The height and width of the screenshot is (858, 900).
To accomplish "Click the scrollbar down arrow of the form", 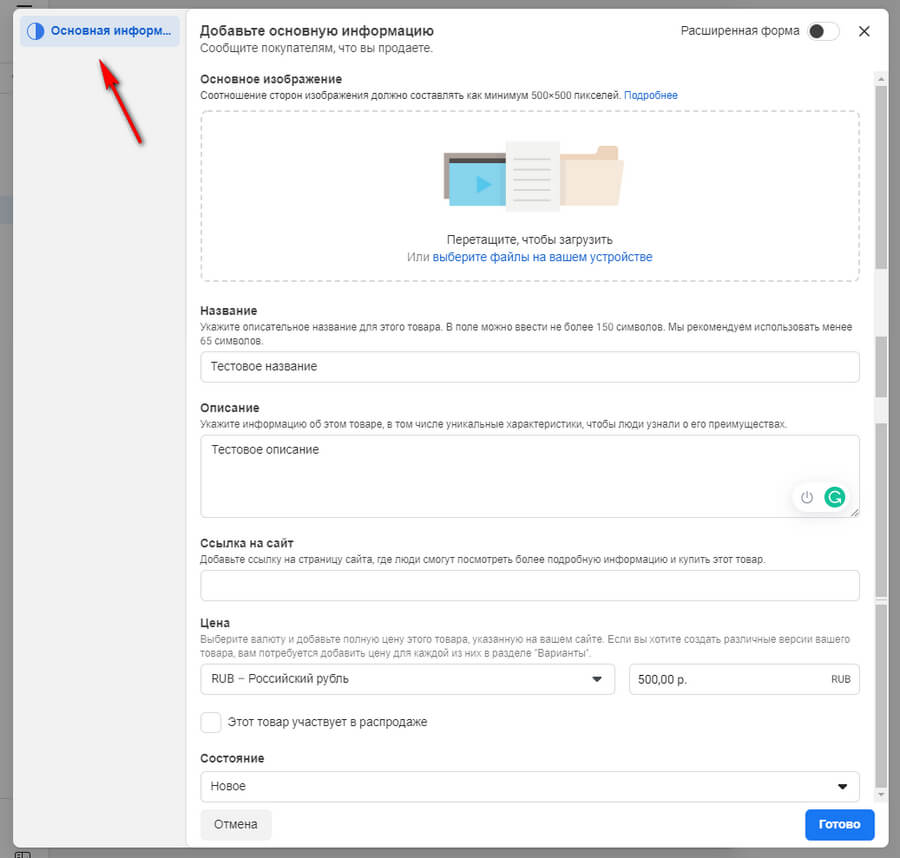I will coord(880,794).
